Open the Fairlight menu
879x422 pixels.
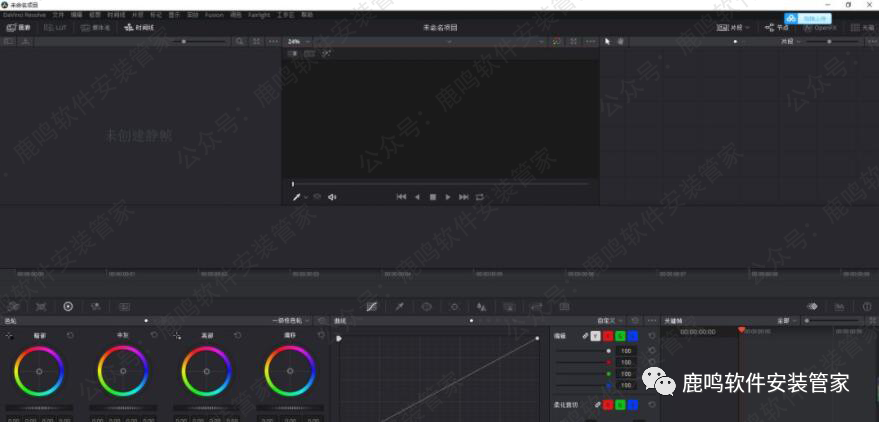(x=259, y=15)
